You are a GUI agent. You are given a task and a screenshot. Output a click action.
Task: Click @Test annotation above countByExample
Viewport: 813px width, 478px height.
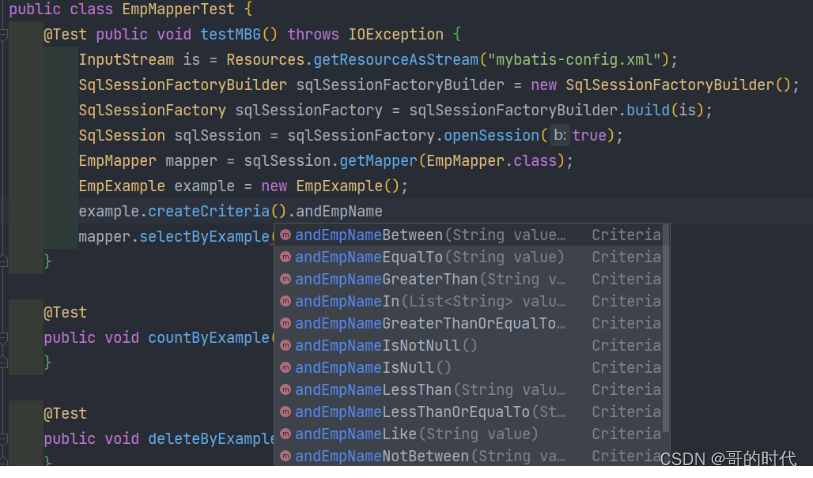[65, 313]
